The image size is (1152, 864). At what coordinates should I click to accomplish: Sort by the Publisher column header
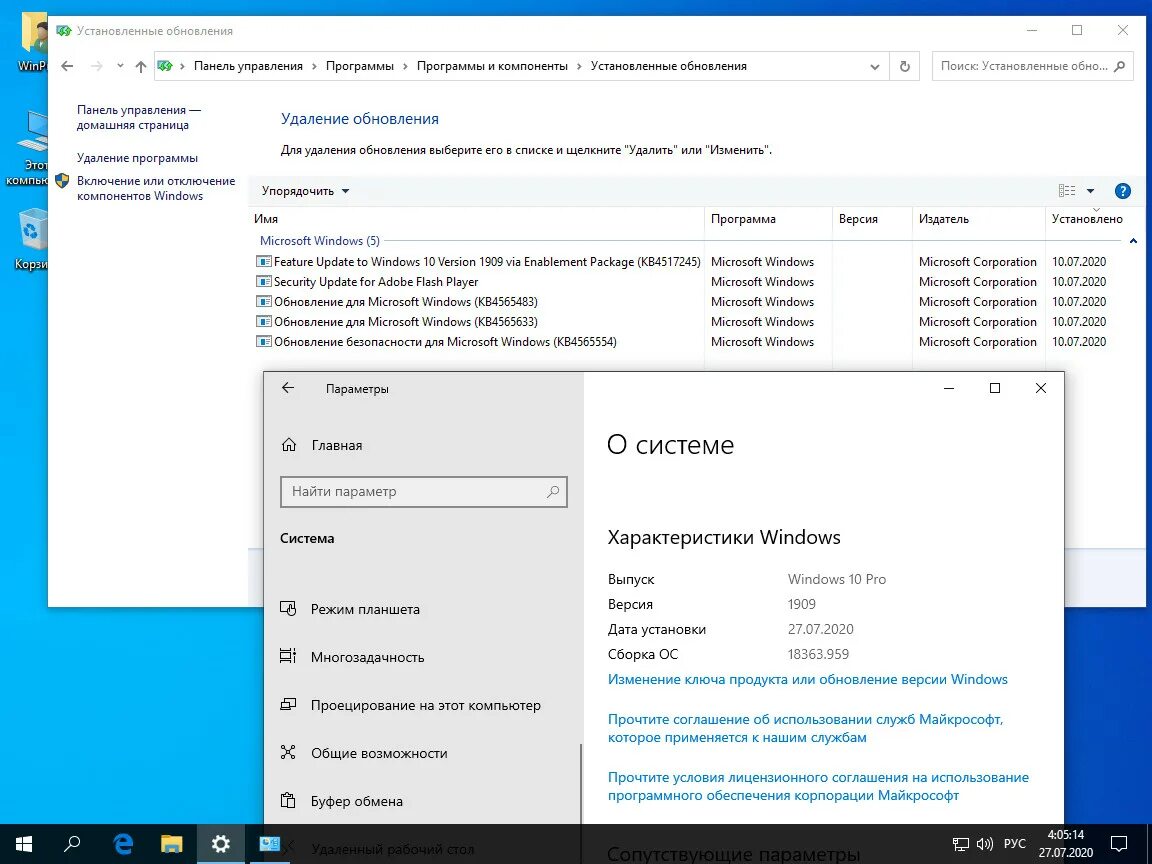click(979, 219)
